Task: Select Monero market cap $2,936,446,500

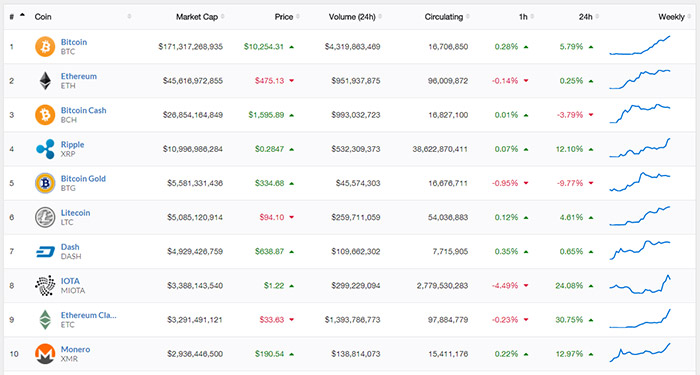Action: (x=195, y=354)
